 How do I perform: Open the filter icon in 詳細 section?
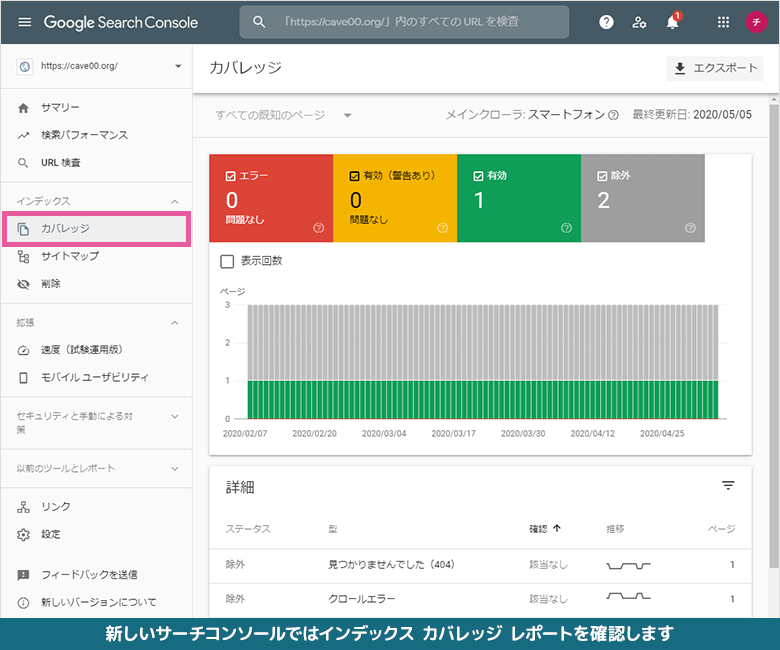click(728, 485)
